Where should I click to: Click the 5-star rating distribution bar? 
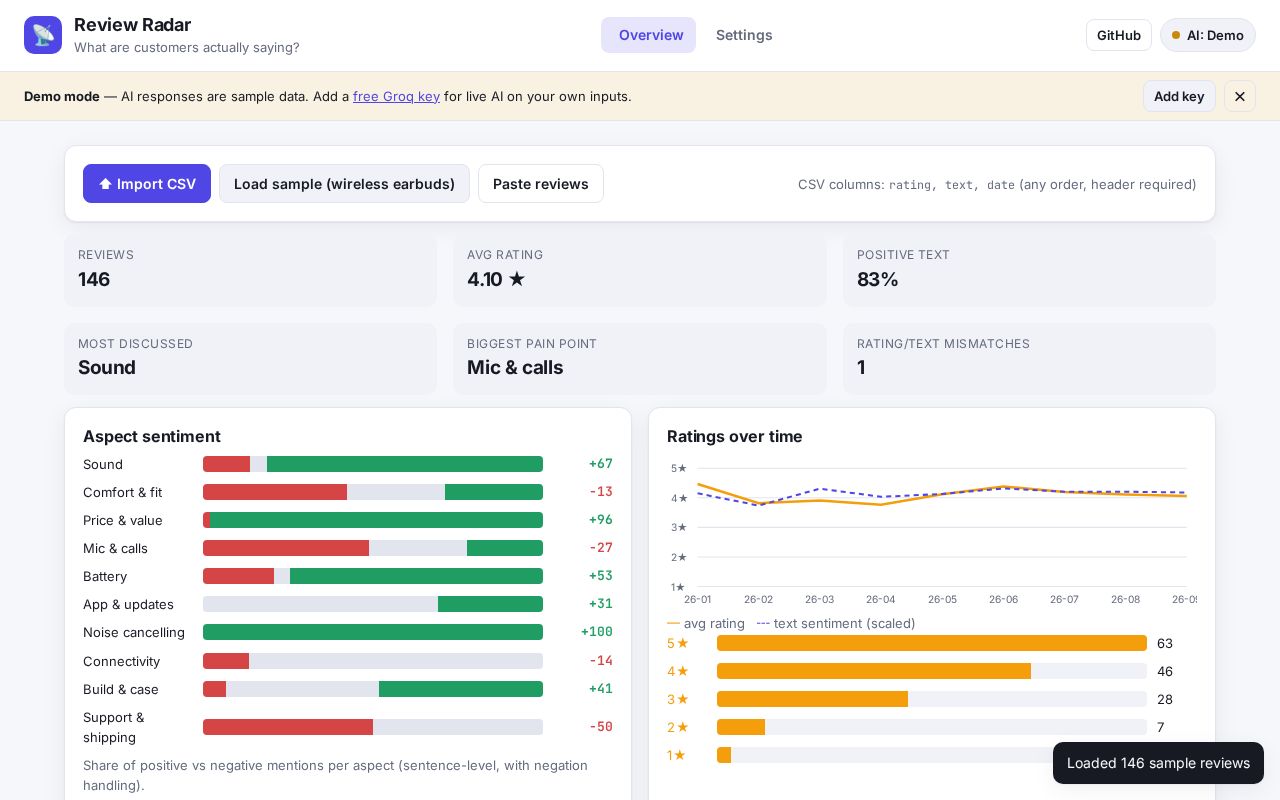coord(932,643)
